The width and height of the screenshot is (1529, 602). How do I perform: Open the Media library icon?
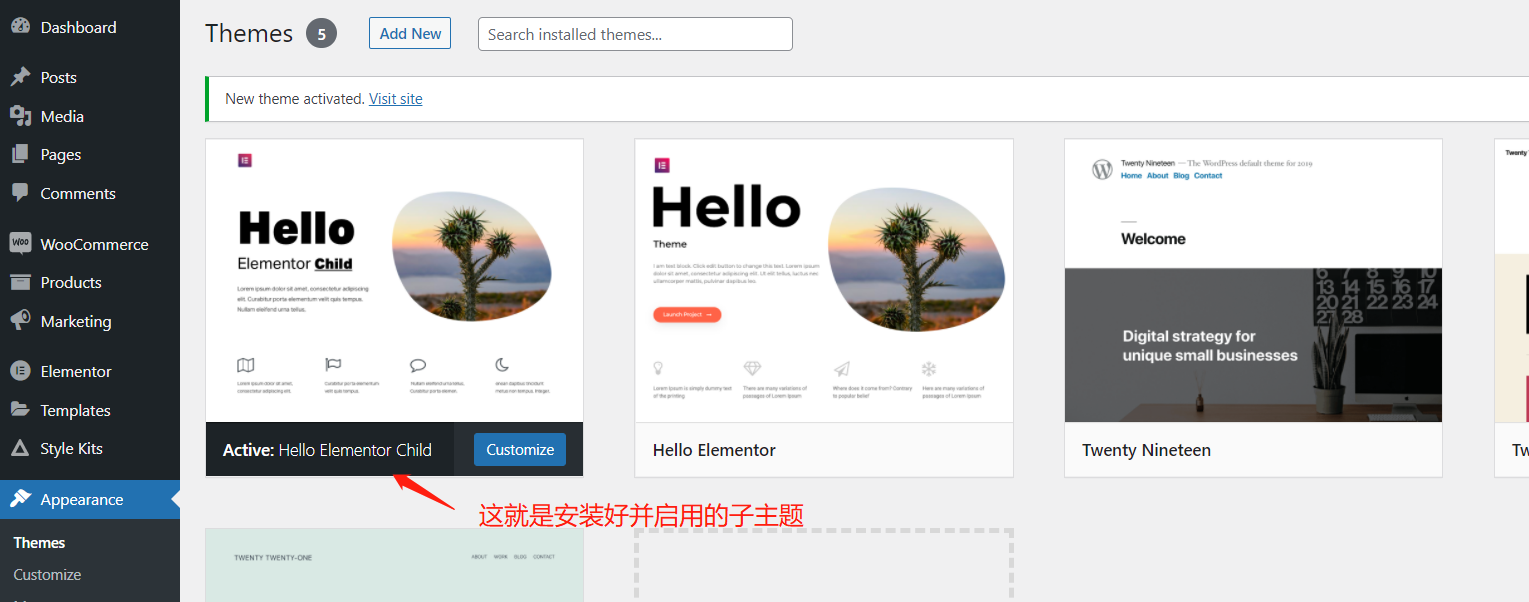click(20, 116)
